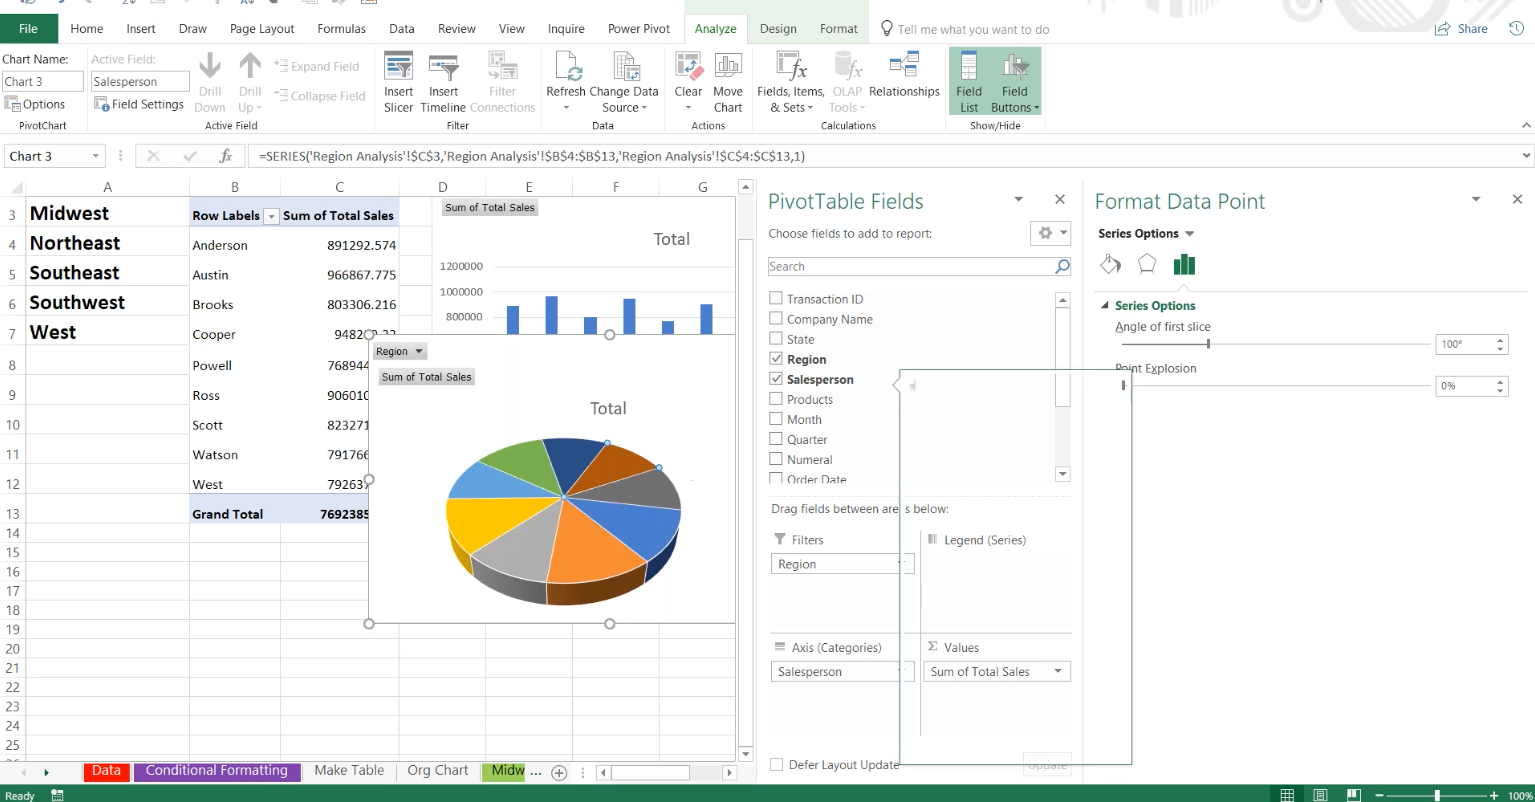Image resolution: width=1535 pixels, height=802 pixels.
Task: Expand the Sum of Total Sales values dropdown
Action: 1060,671
